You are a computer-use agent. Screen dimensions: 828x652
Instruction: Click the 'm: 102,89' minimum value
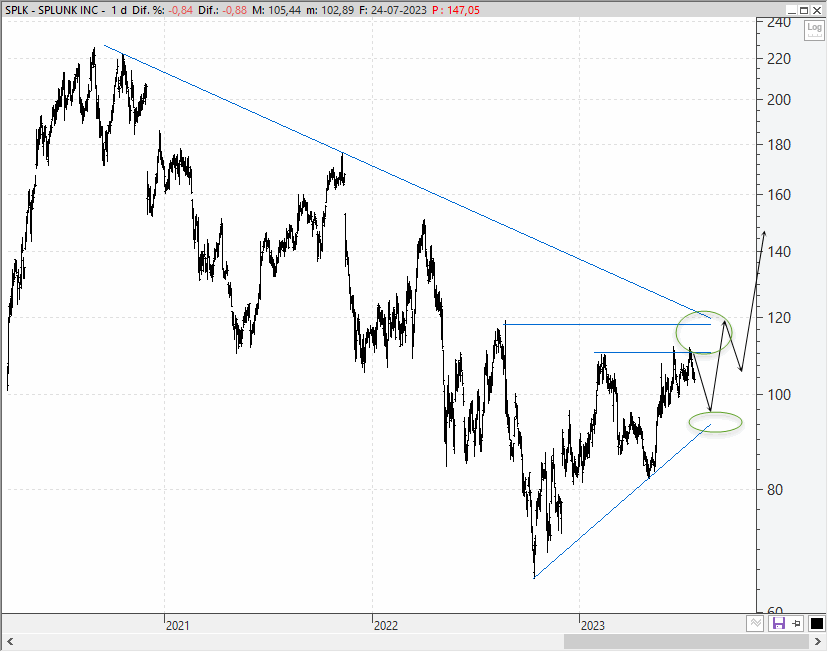[329, 10]
